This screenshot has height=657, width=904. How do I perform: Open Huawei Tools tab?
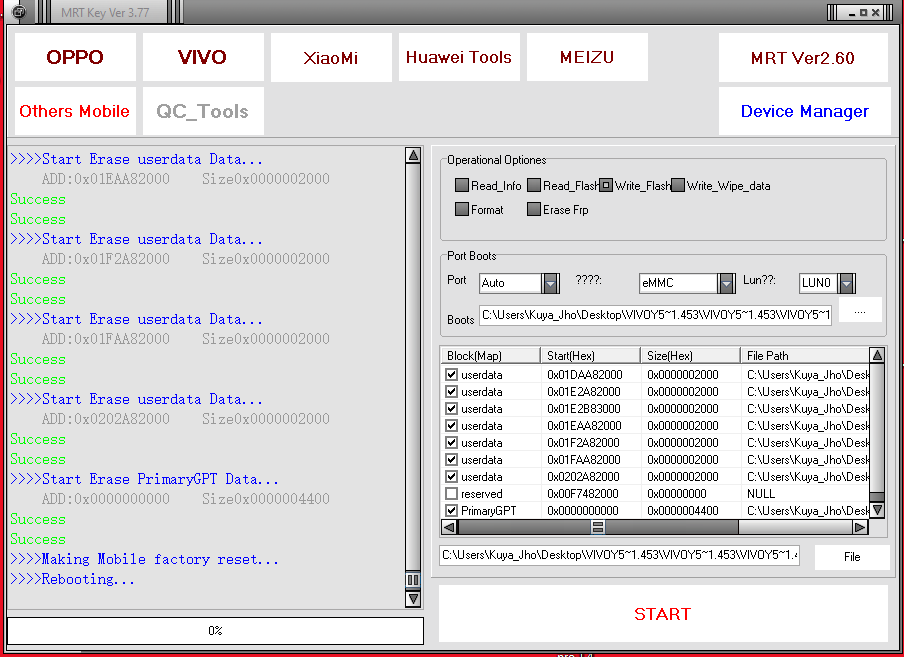pyautogui.click(x=459, y=57)
